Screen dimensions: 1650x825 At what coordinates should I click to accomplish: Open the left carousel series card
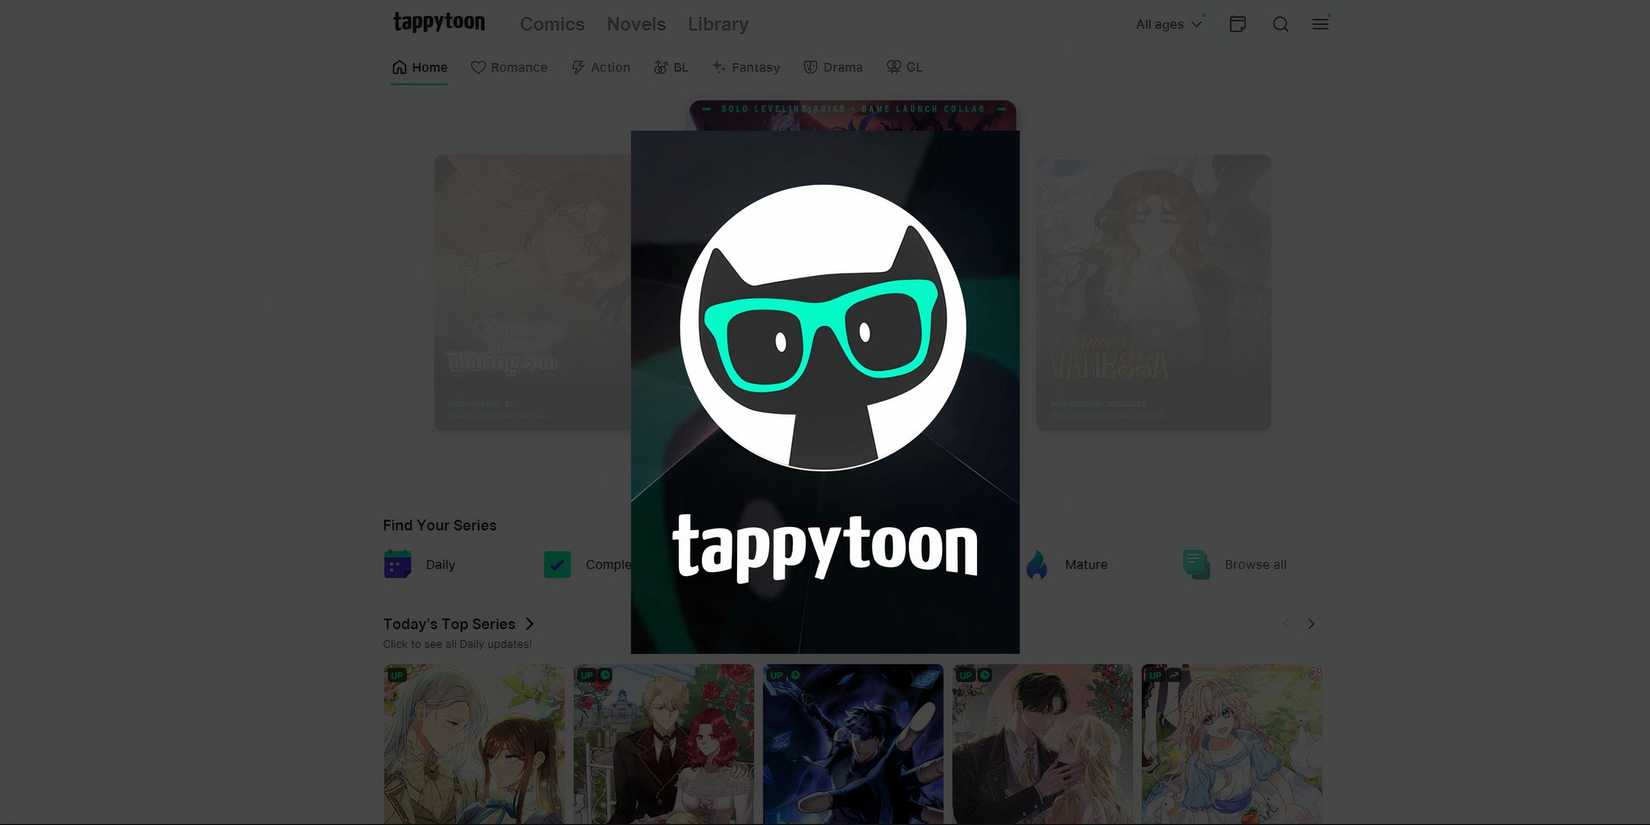coord(532,292)
